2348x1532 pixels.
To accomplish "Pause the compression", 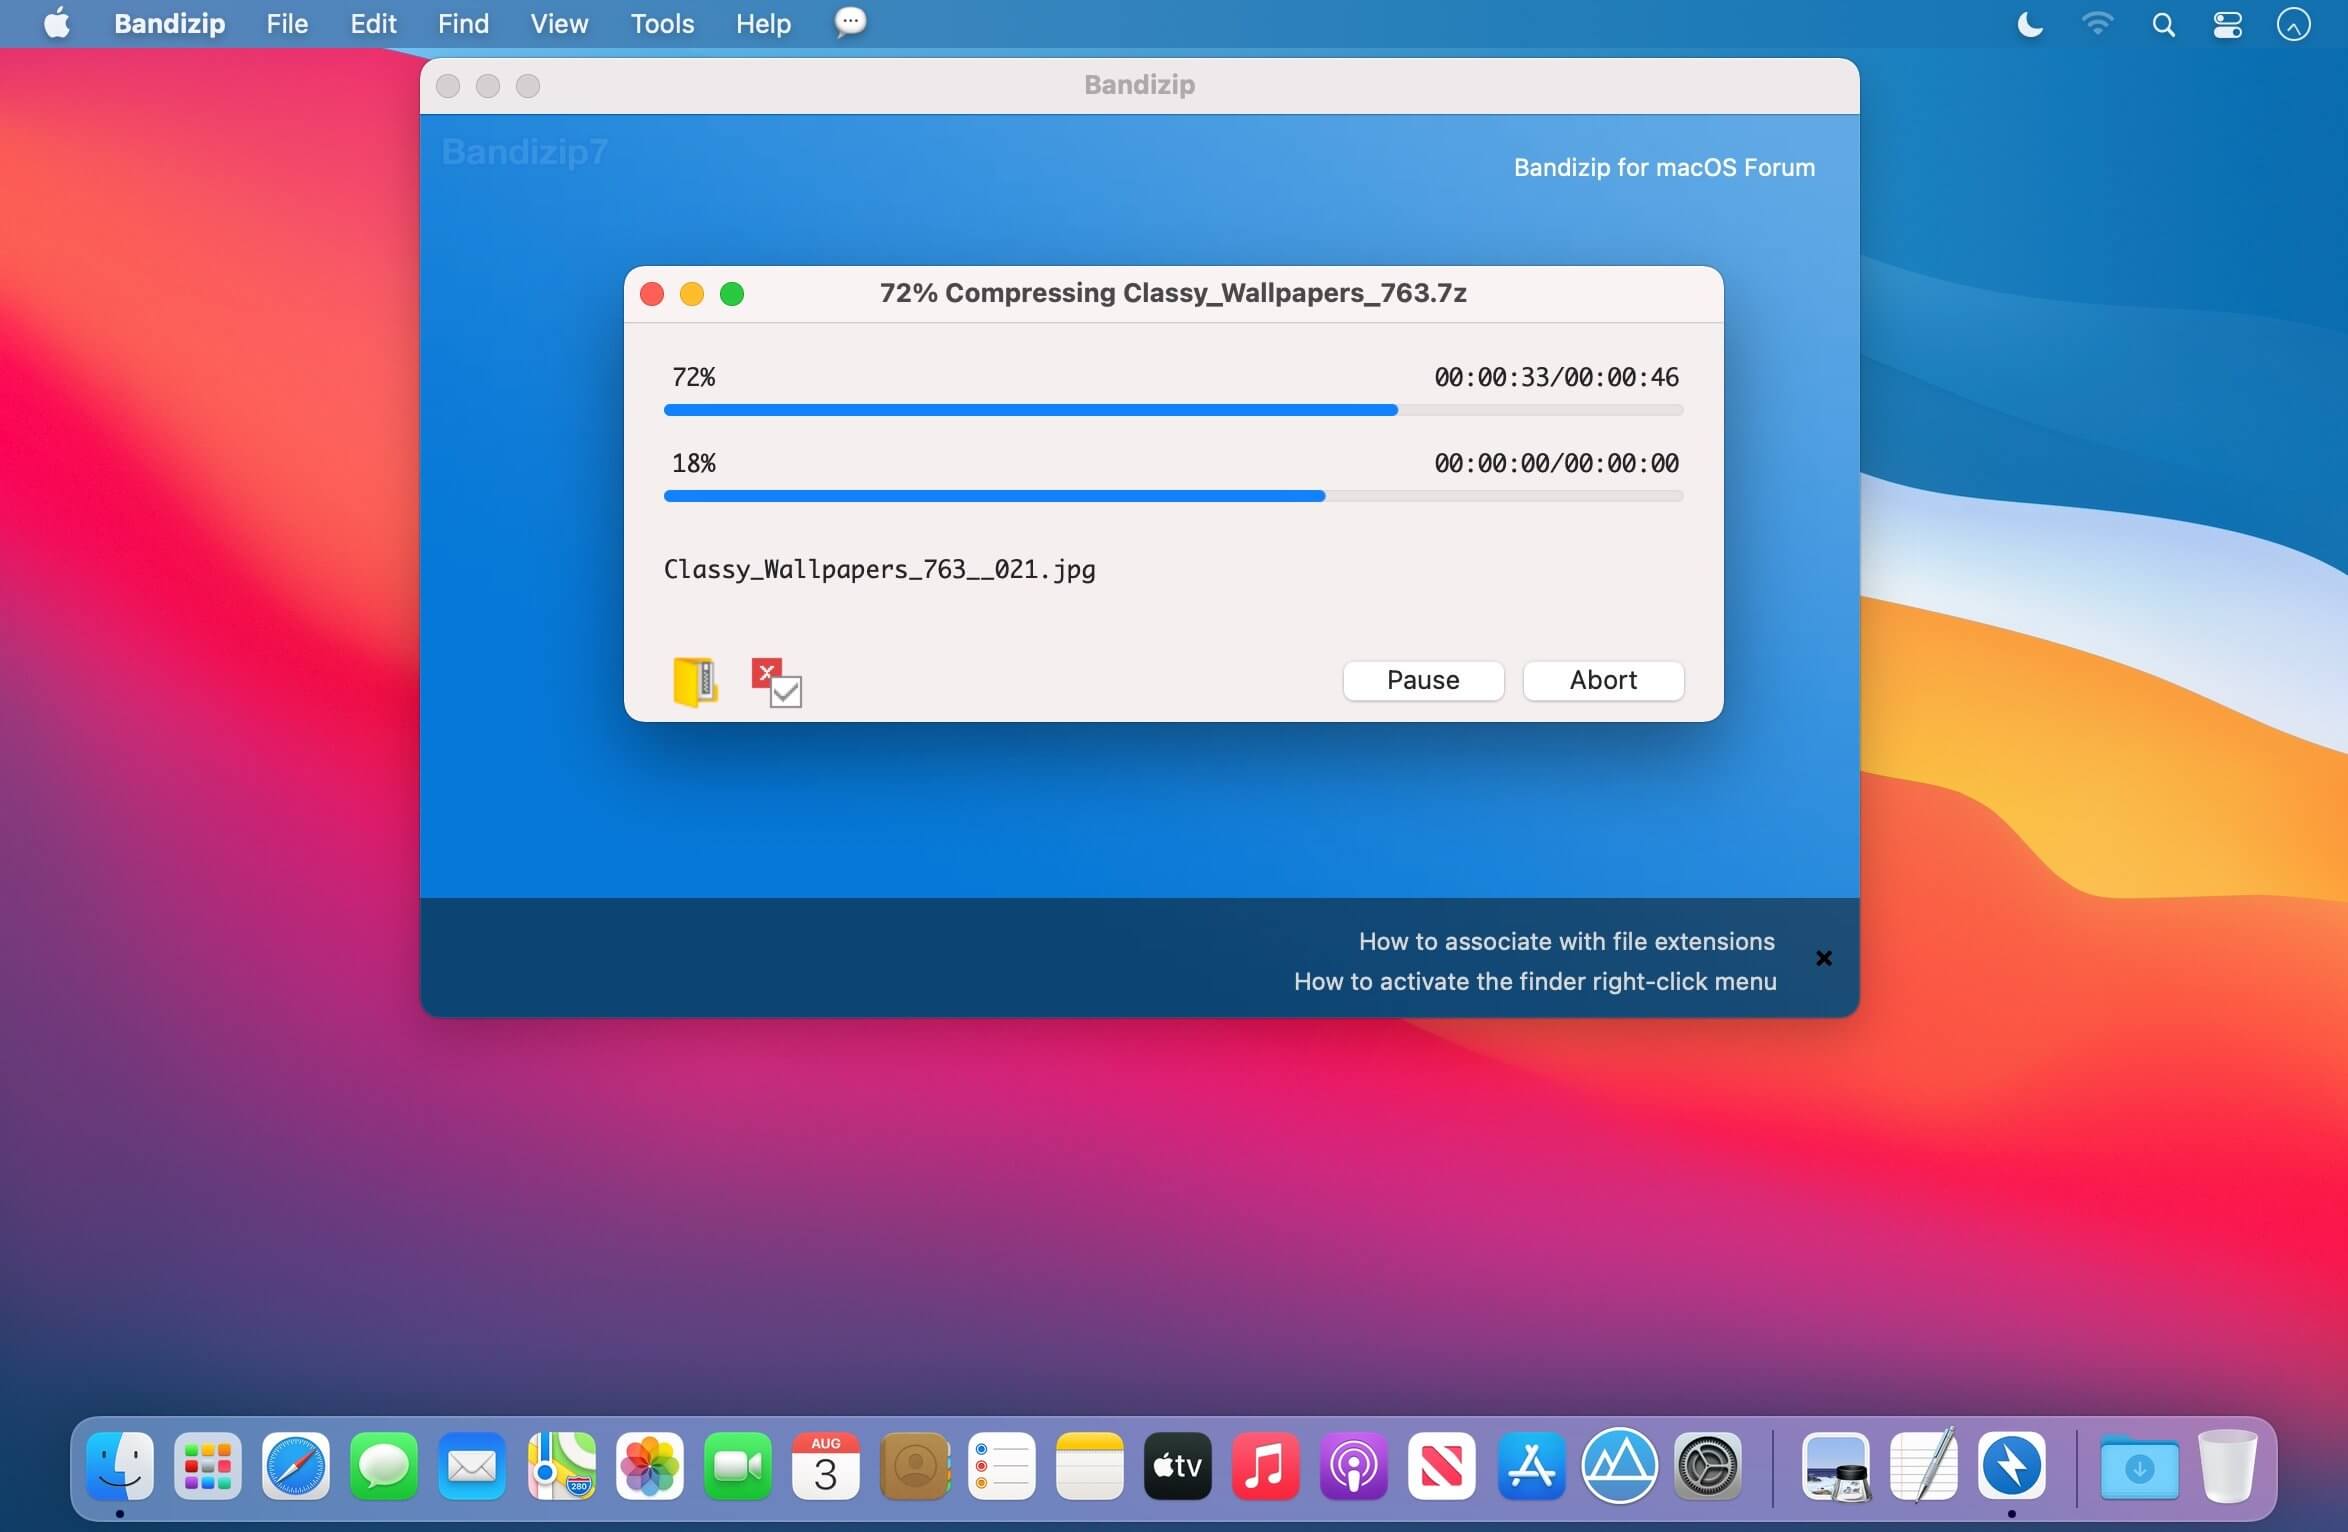I will 1422,680.
